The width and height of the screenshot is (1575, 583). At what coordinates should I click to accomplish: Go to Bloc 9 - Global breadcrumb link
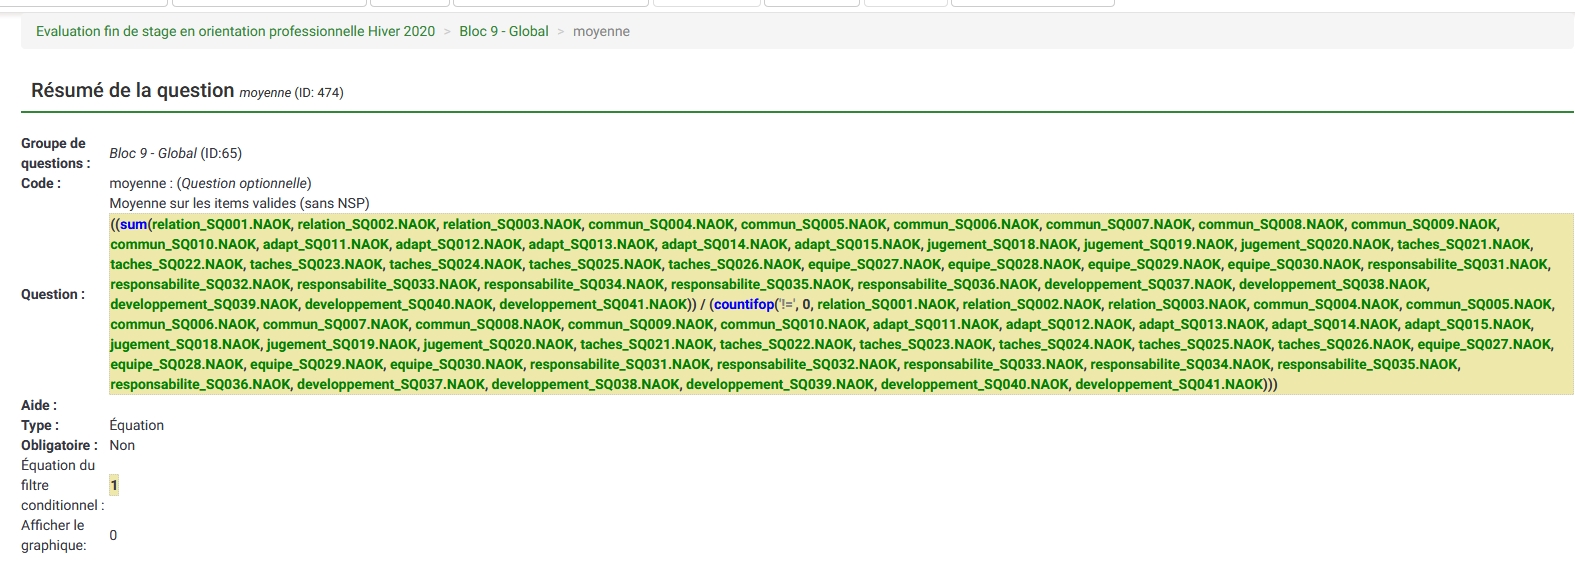pos(503,32)
